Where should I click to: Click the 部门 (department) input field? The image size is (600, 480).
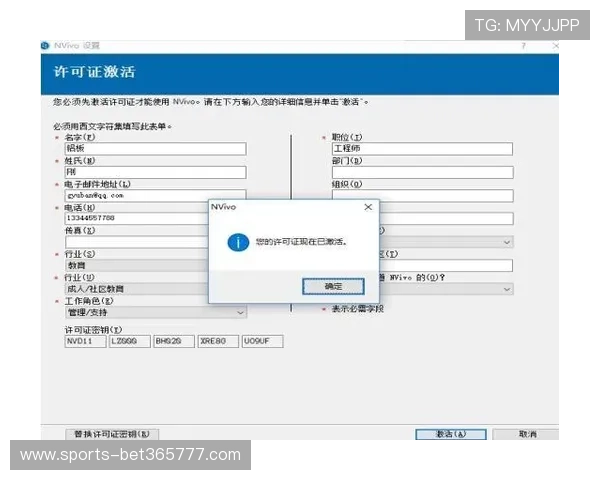click(x=422, y=172)
